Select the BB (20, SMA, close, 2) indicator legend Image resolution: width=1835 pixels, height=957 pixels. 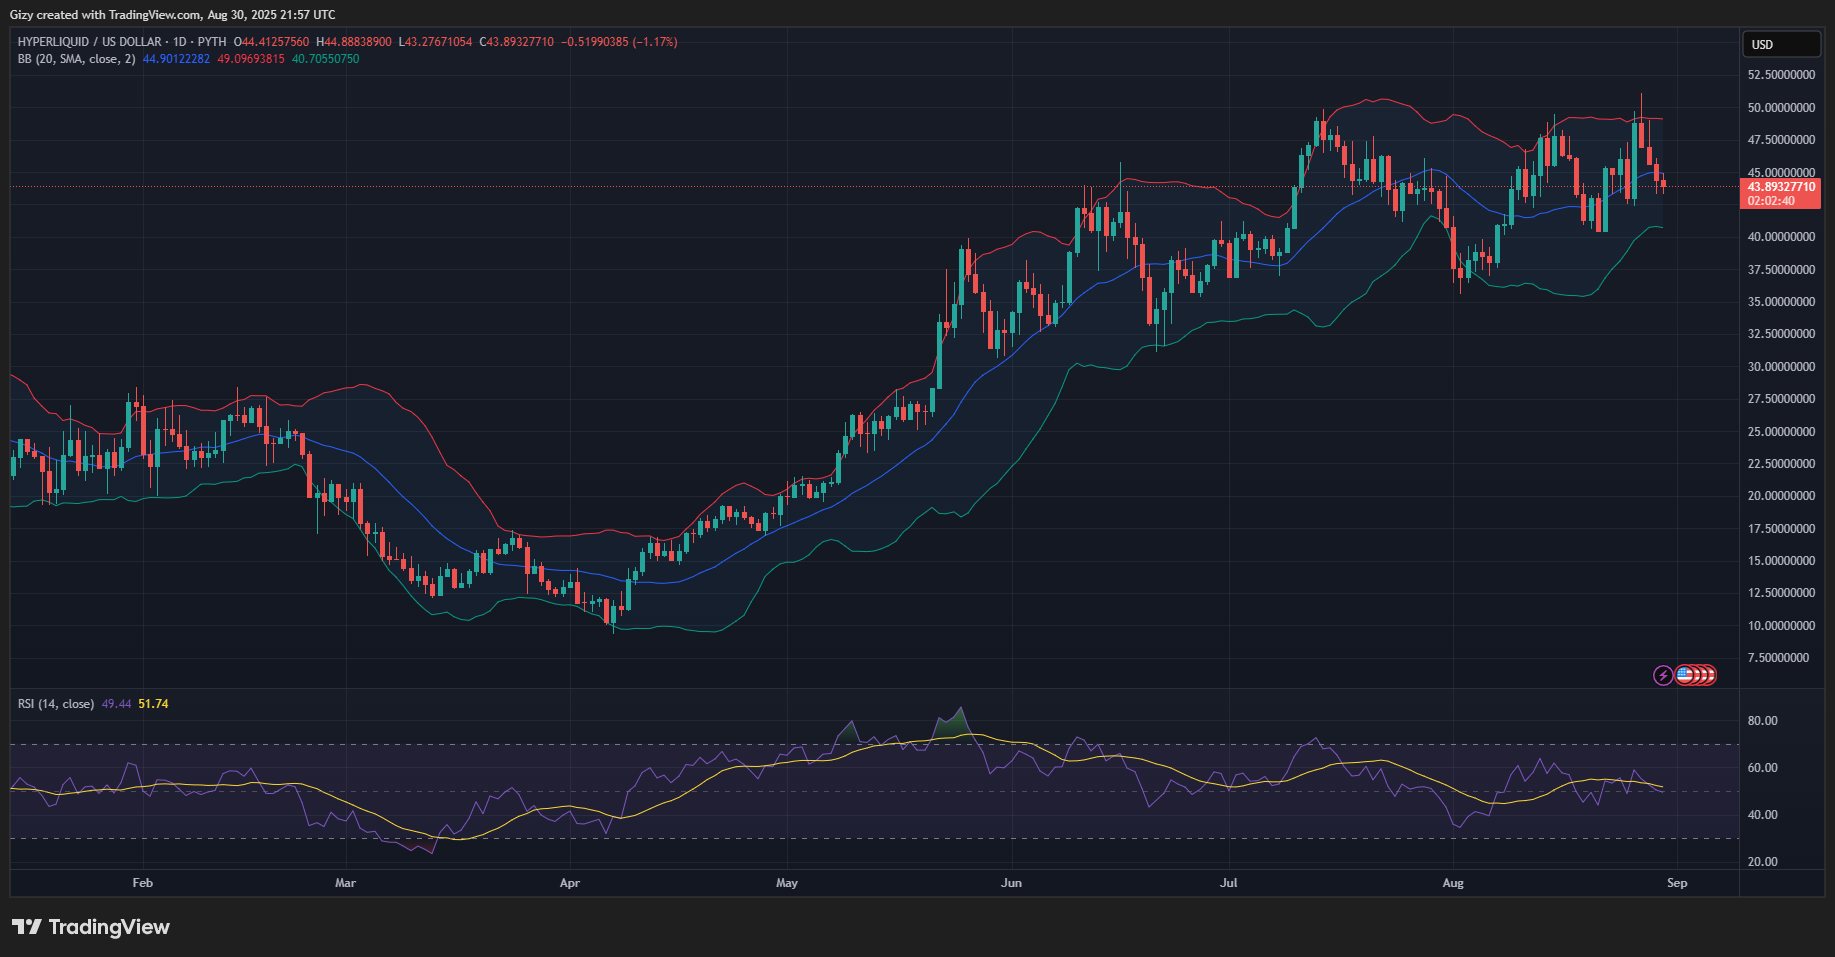tap(76, 59)
